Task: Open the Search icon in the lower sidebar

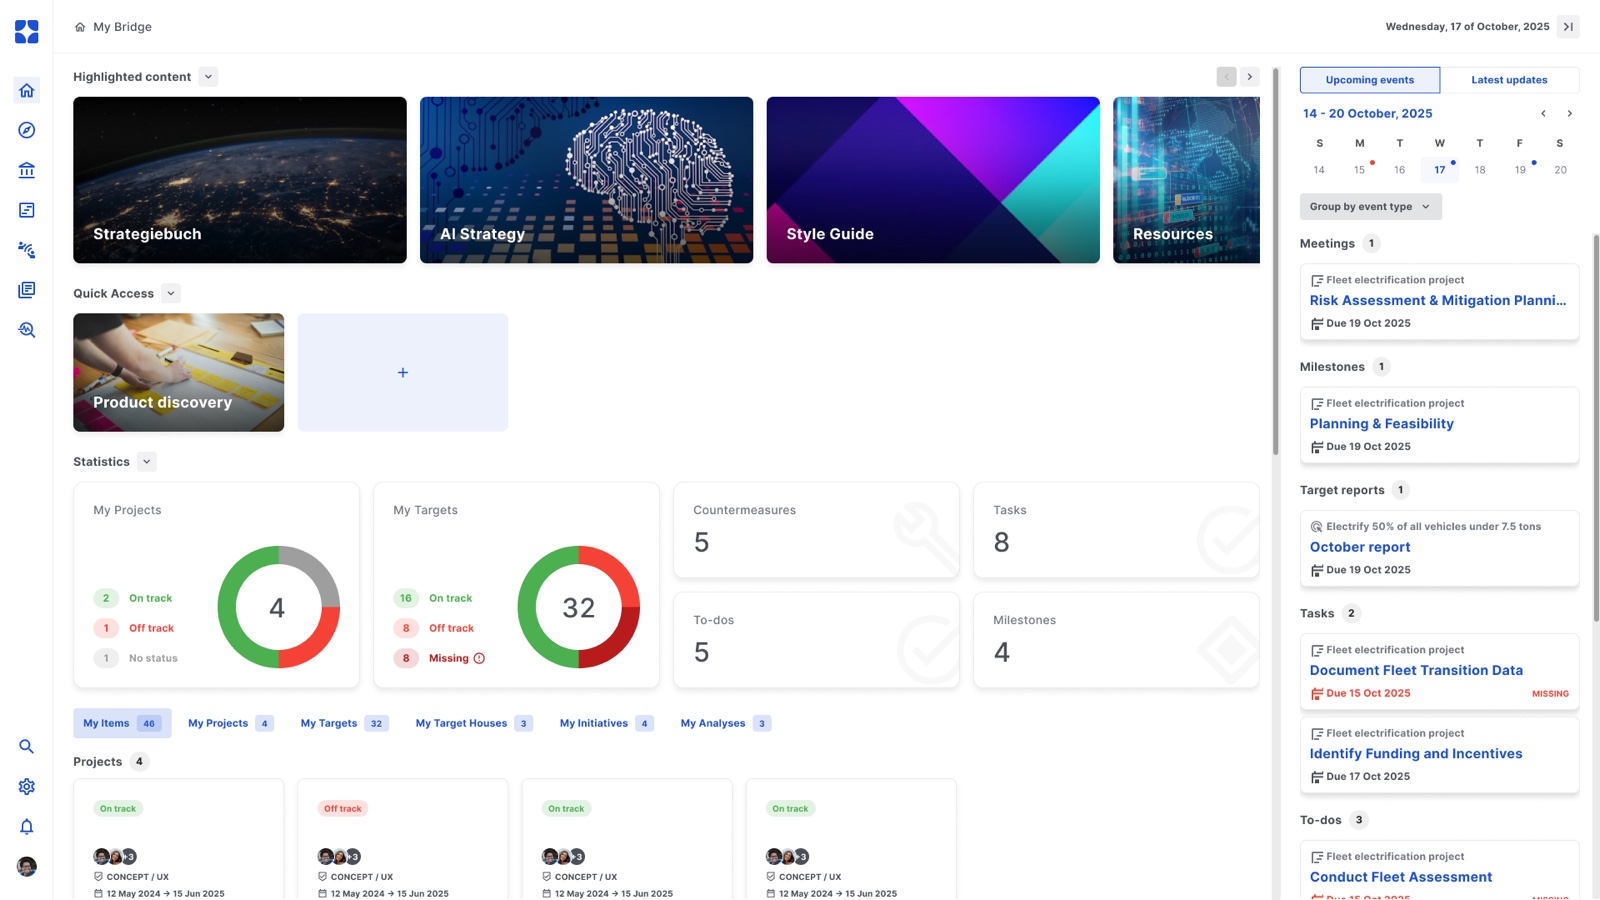Action: 27,747
